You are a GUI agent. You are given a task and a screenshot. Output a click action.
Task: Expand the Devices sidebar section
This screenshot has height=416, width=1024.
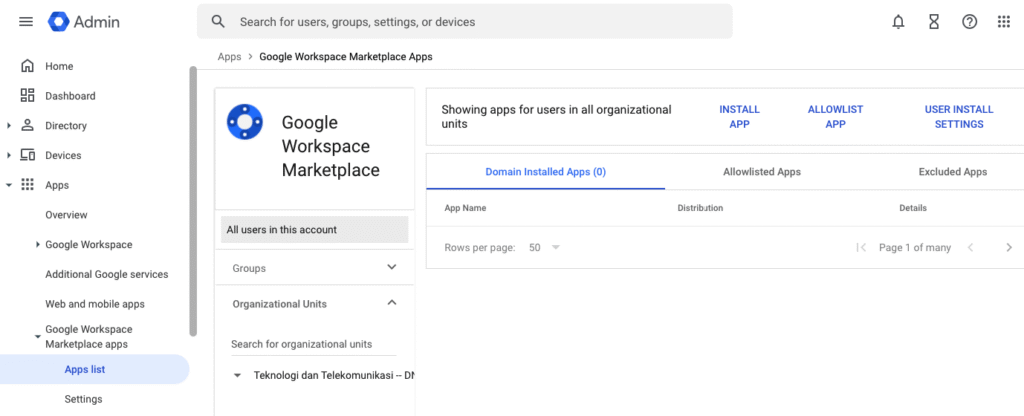pyautogui.click(x=9, y=155)
